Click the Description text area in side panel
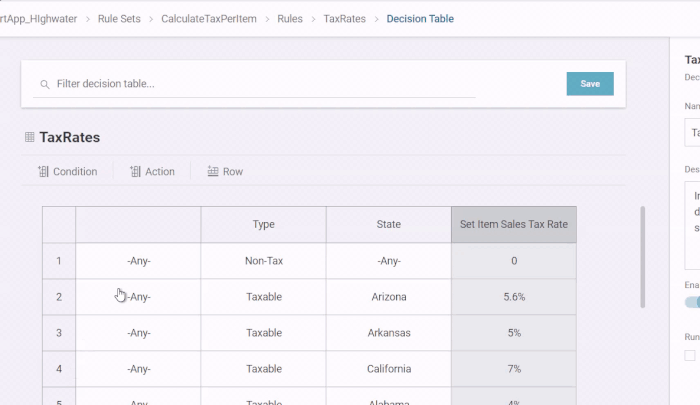This screenshot has height=405, width=700. coord(691,225)
